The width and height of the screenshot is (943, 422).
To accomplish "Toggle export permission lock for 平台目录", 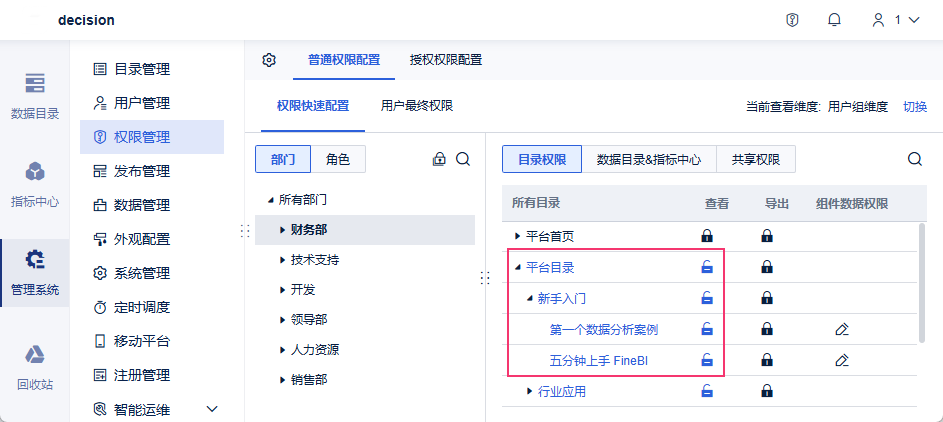I will (x=767, y=267).
